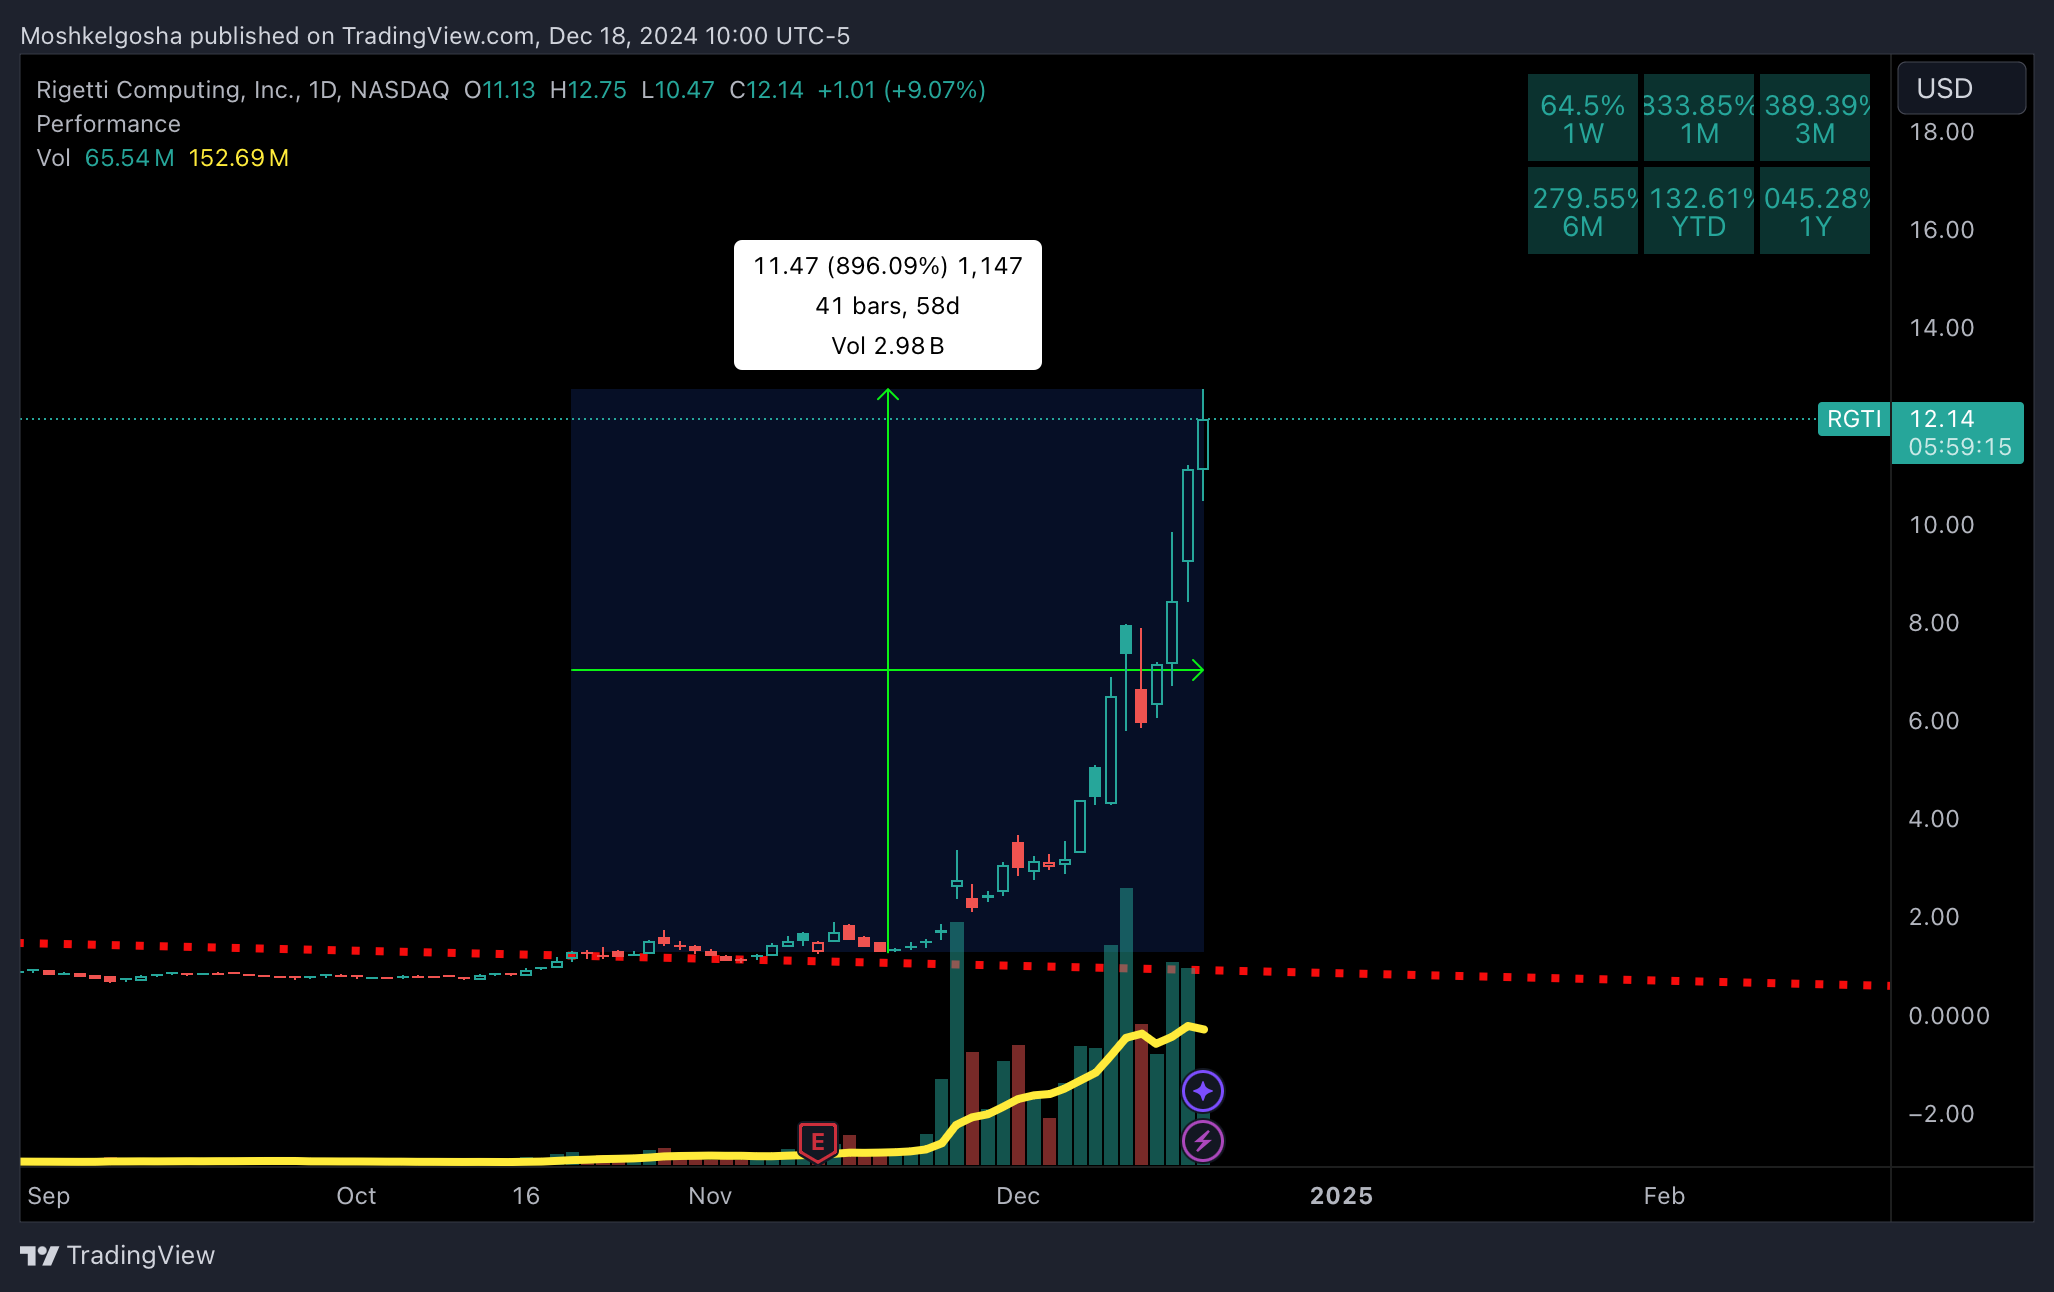Click the 14.00 price axis label
Viewport: 2054px width, 1292px height.
coord(1941,328)
